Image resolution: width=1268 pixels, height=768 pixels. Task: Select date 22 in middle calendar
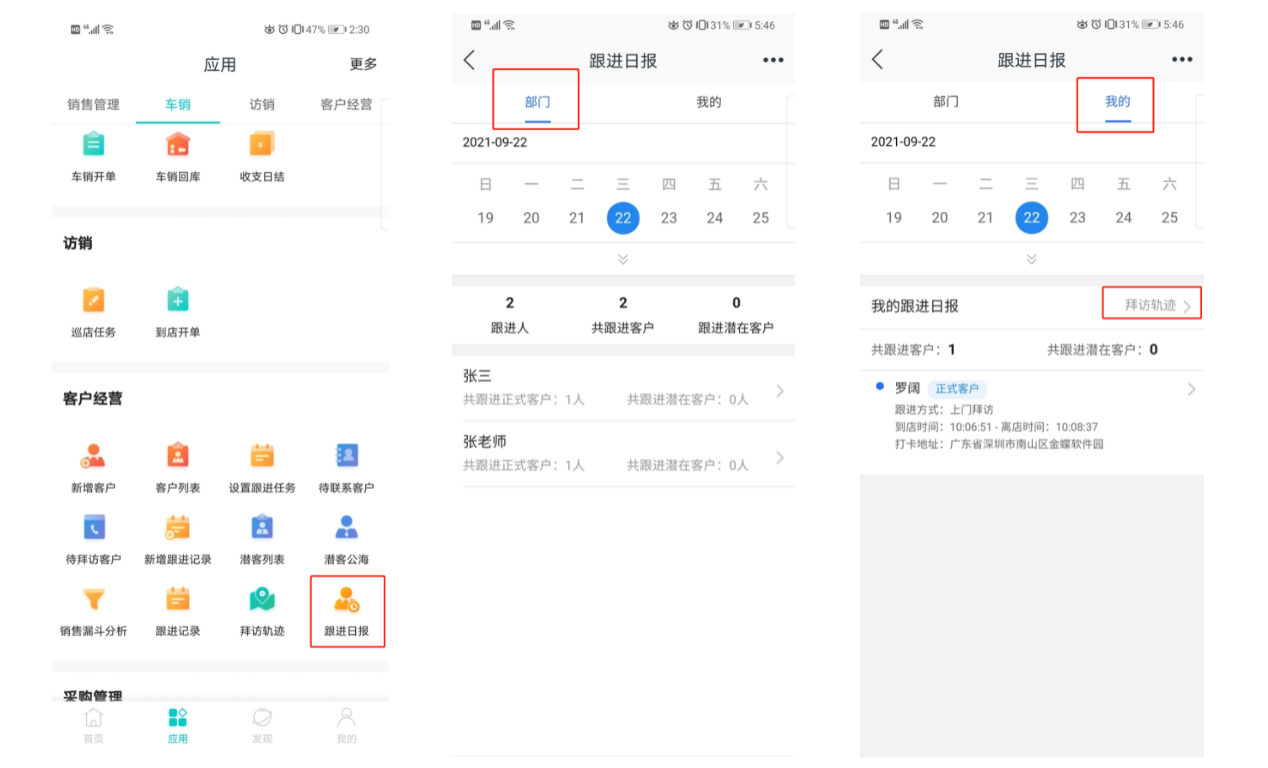623,218
